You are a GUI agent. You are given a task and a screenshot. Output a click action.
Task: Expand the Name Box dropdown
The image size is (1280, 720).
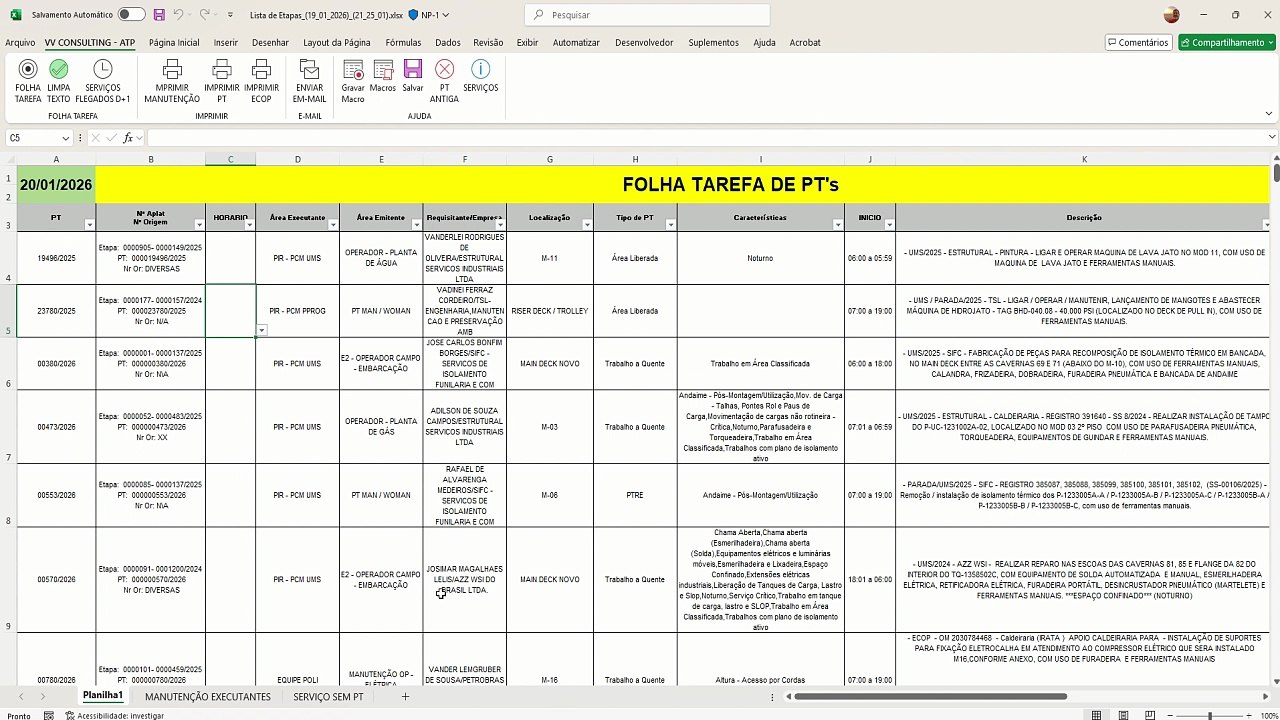pos(65,138)
